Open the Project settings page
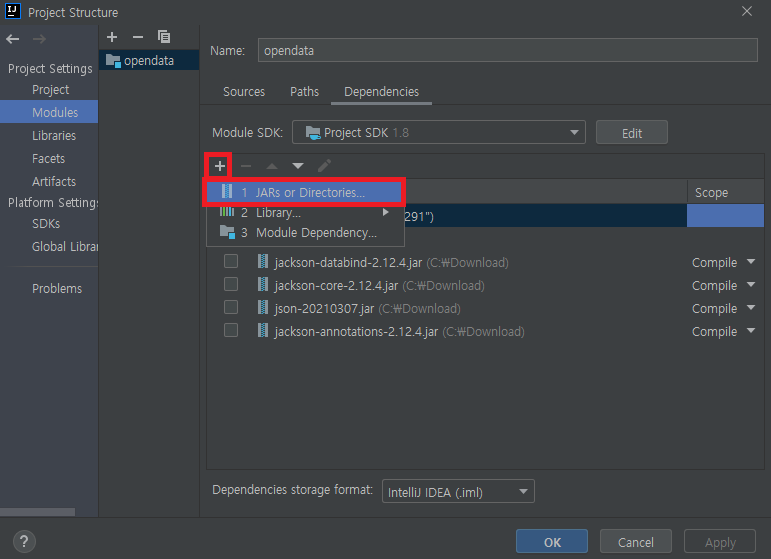Screen dimensions: 771x559 point(50,90)
